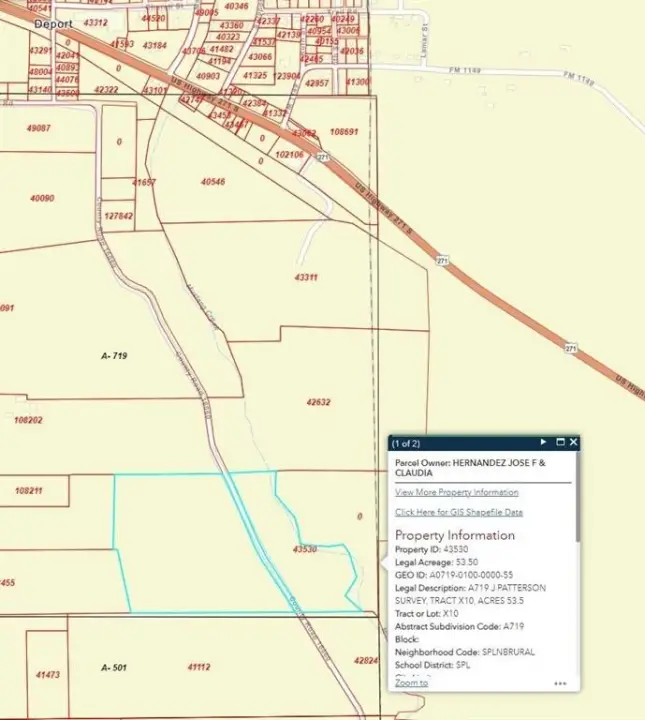Select parcel 127842 on map

pos(117,216)
